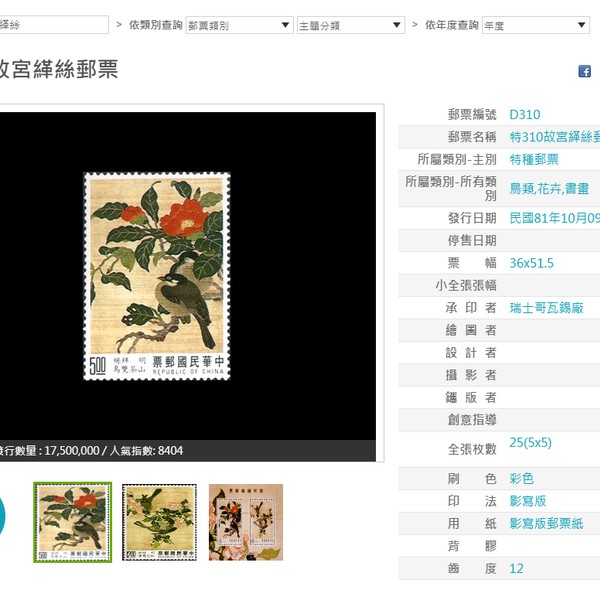Click issue date 民國81年10月

pyautogui.click(x=554, y=218)
